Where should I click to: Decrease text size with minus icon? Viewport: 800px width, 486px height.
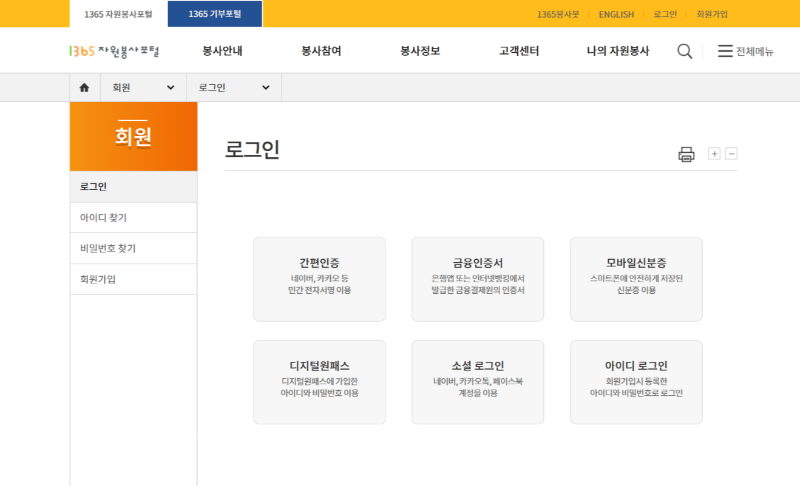tap(731, 154)
